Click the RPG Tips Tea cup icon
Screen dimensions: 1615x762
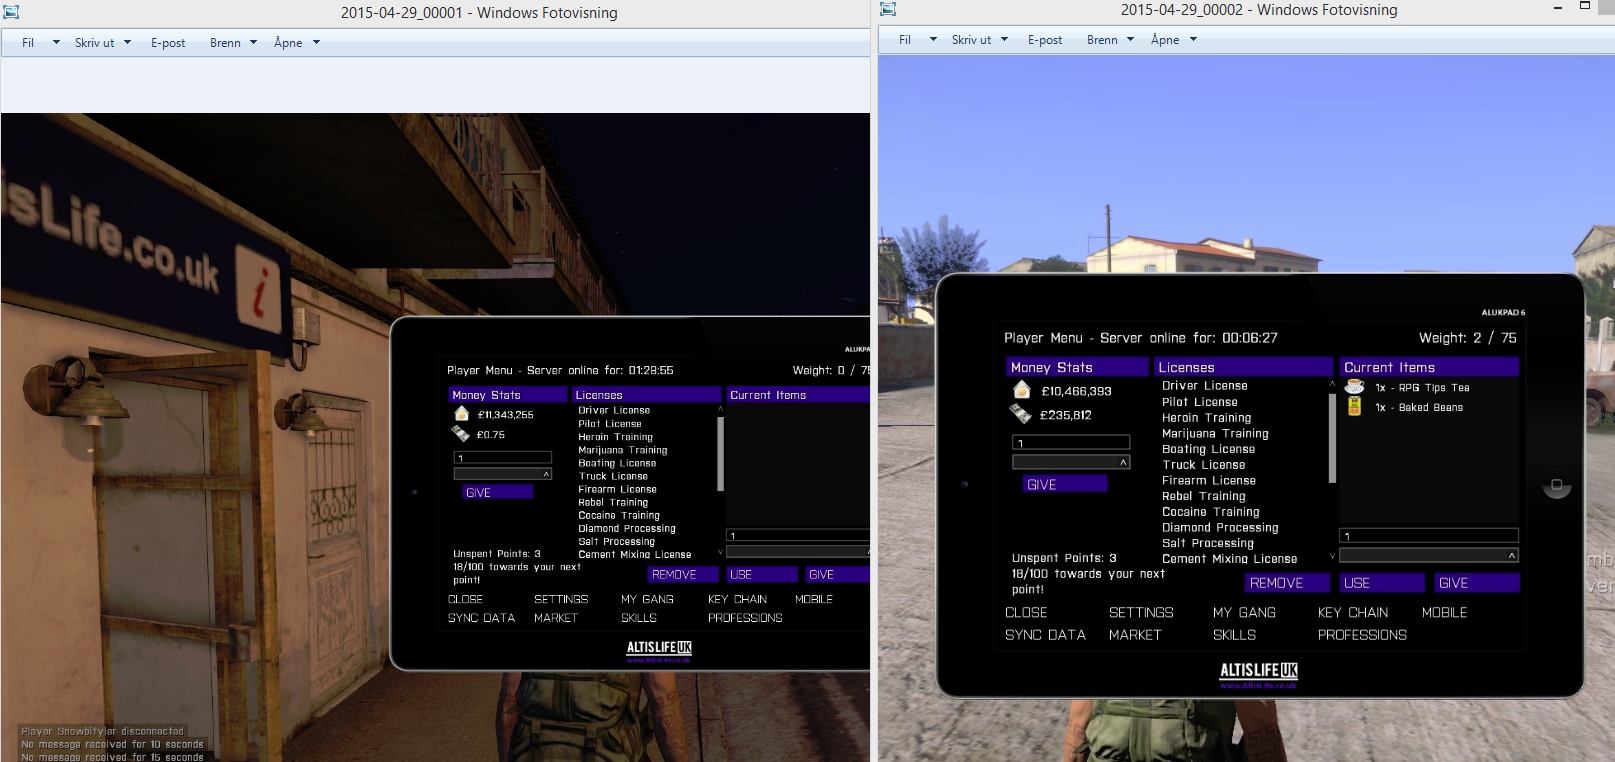coord(1355,387)
